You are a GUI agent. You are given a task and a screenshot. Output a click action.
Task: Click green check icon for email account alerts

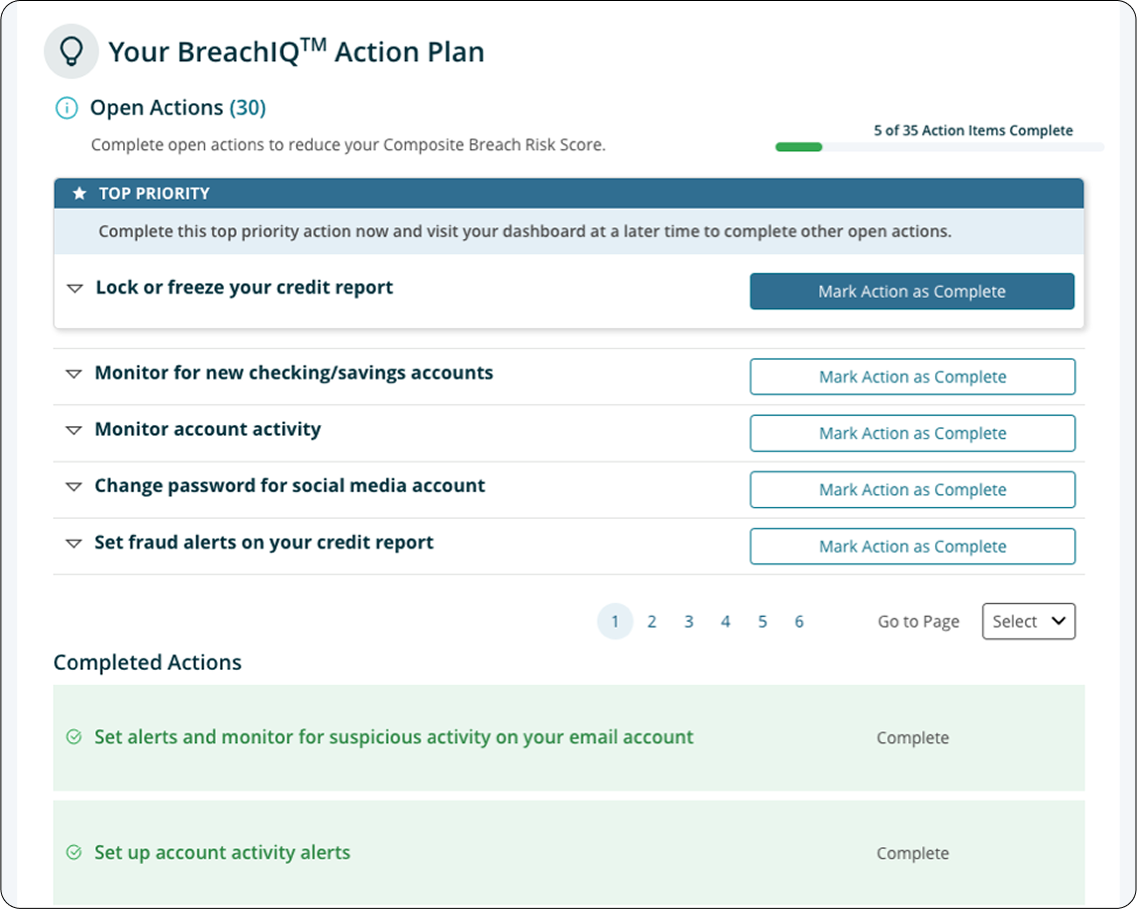tap(74, 737)
